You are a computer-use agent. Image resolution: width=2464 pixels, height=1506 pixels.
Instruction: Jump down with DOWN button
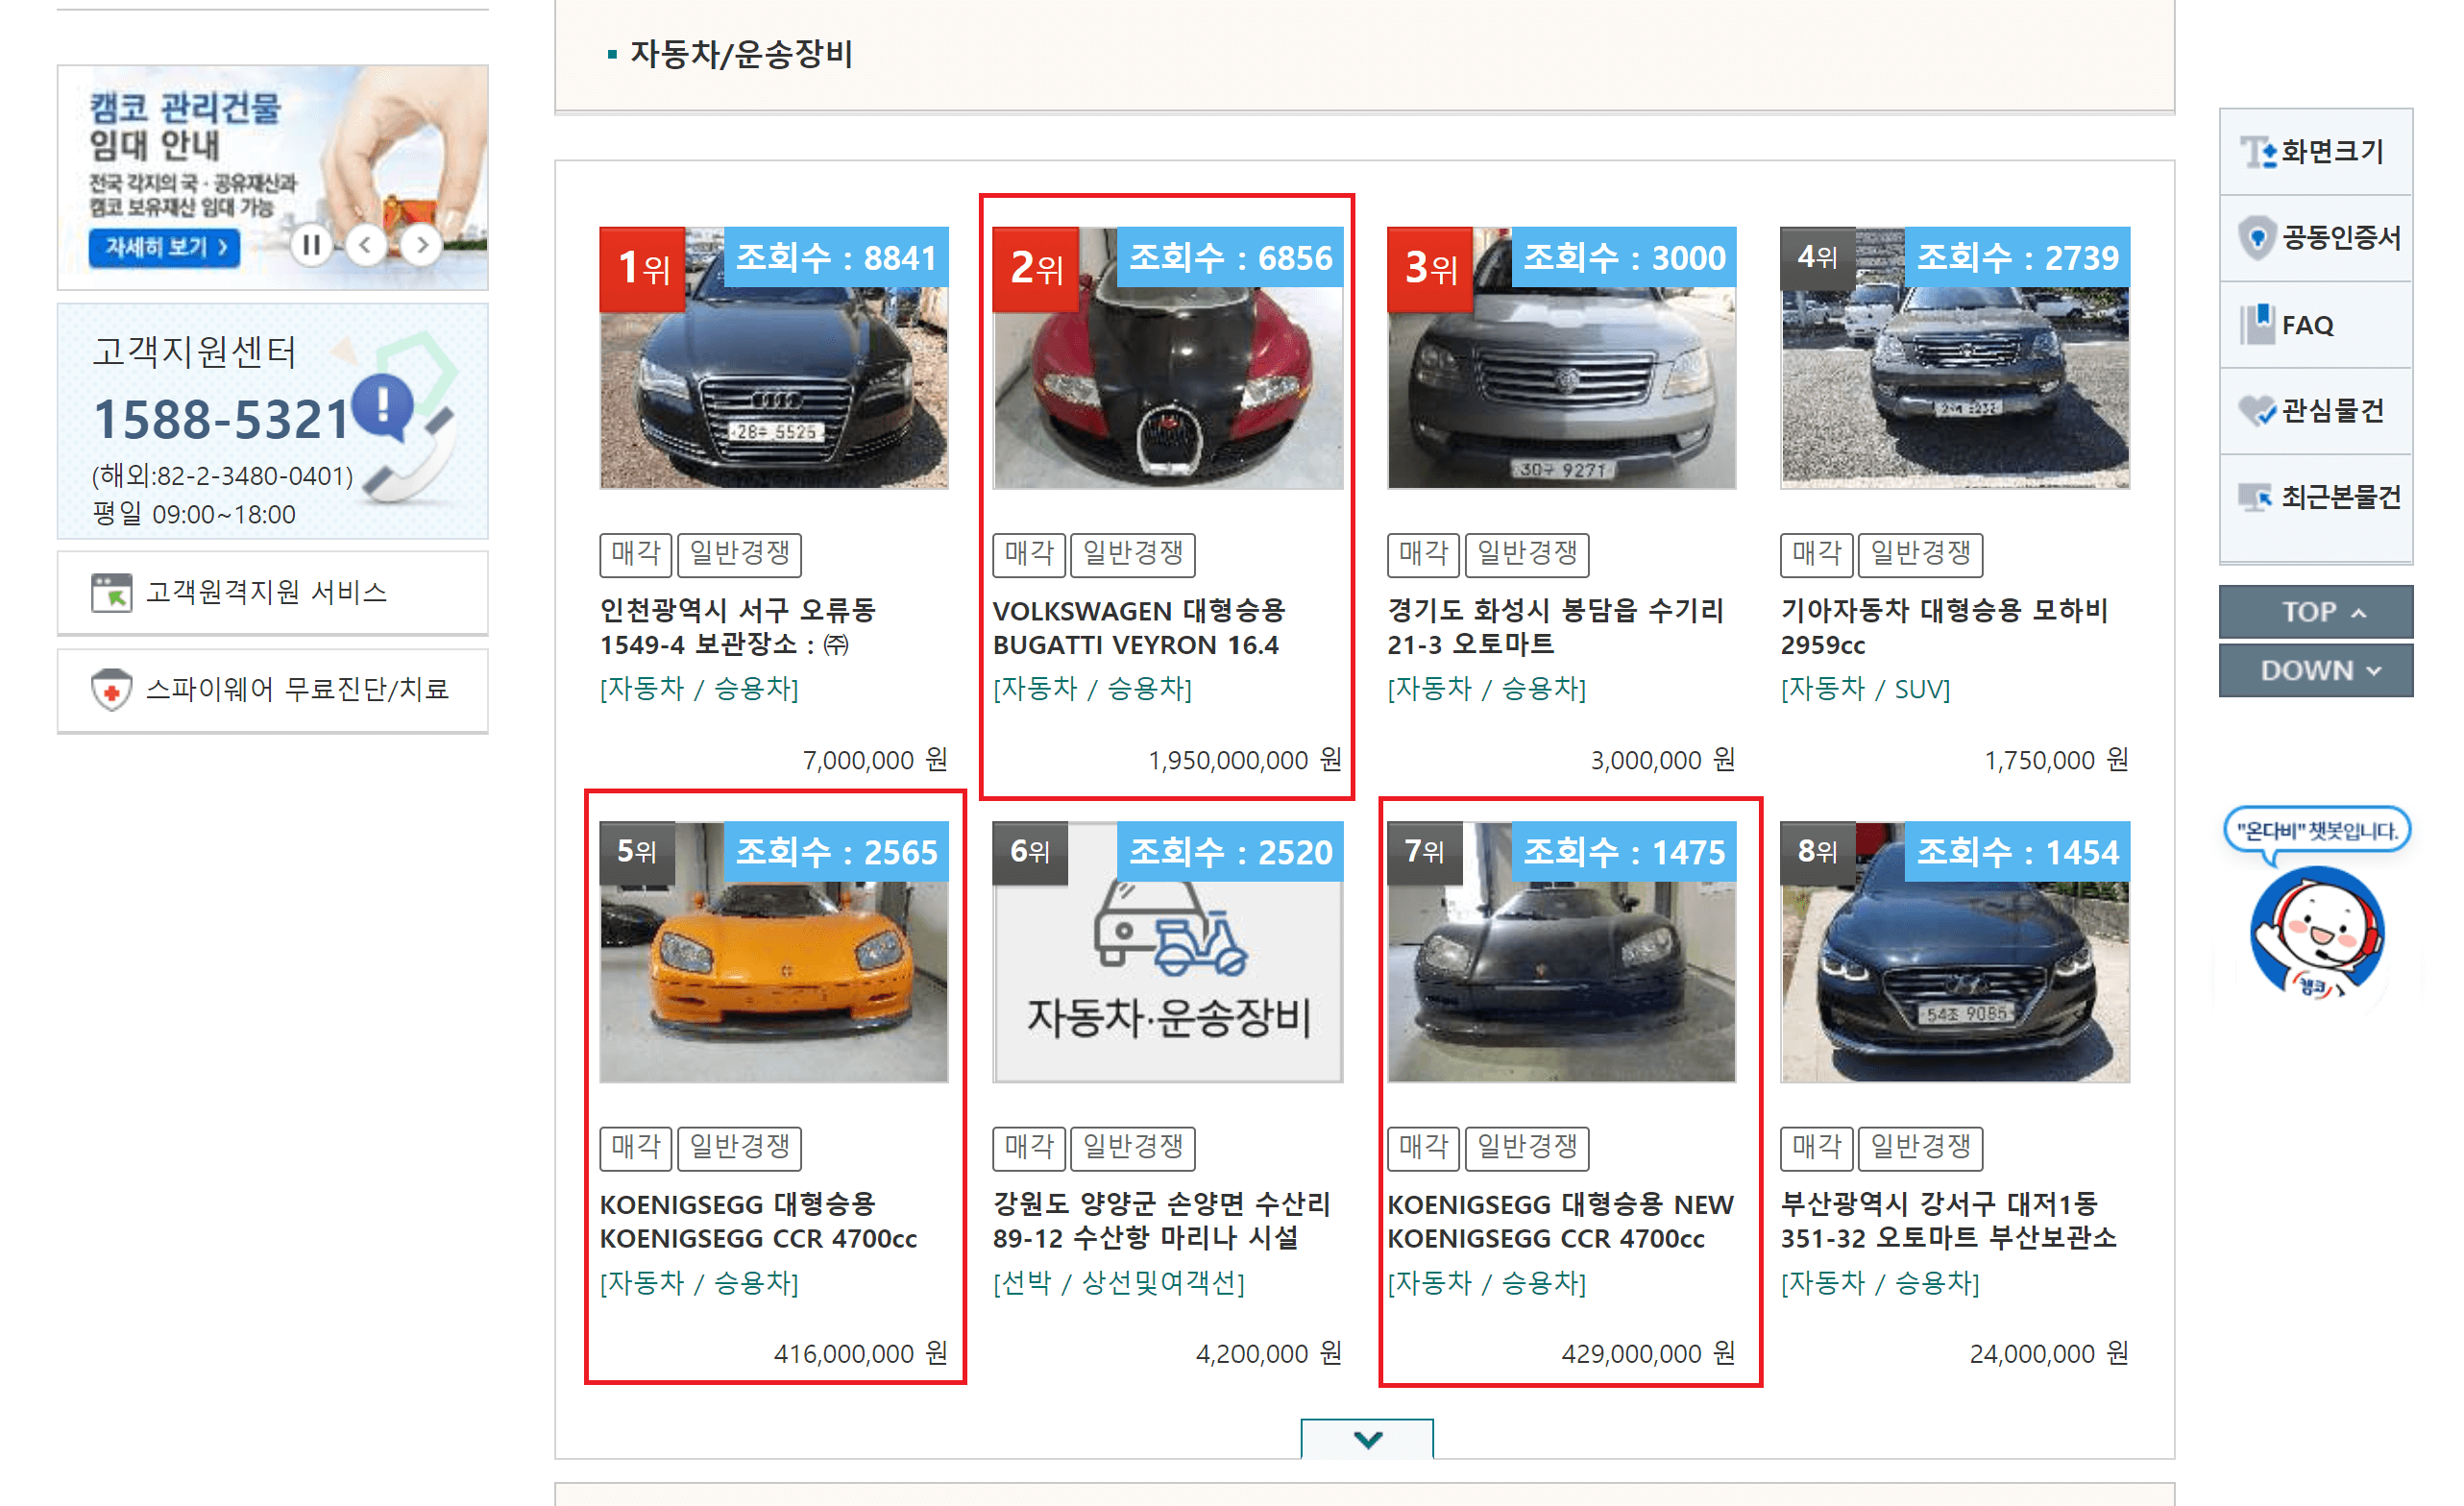pos(2314,670)
